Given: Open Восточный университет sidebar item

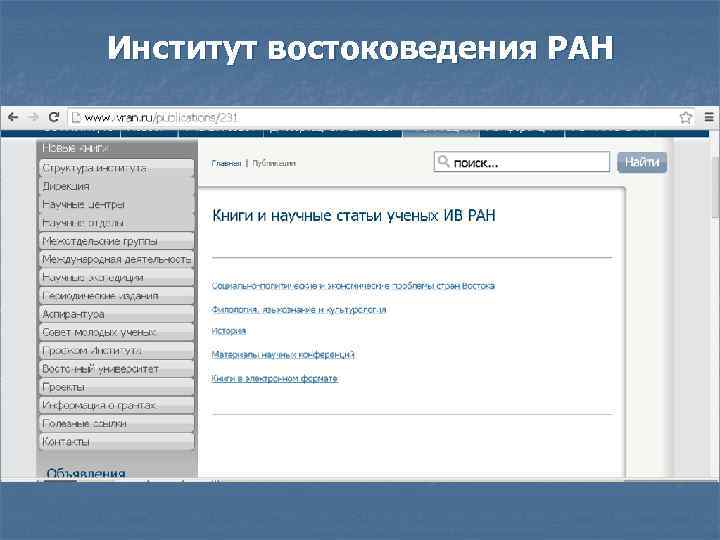Looking at the screenshot, I should coord(117,369).
